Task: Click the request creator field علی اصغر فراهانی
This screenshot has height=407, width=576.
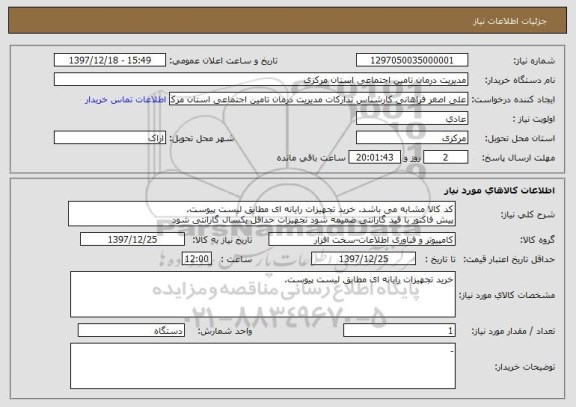Action: [318, 99]
